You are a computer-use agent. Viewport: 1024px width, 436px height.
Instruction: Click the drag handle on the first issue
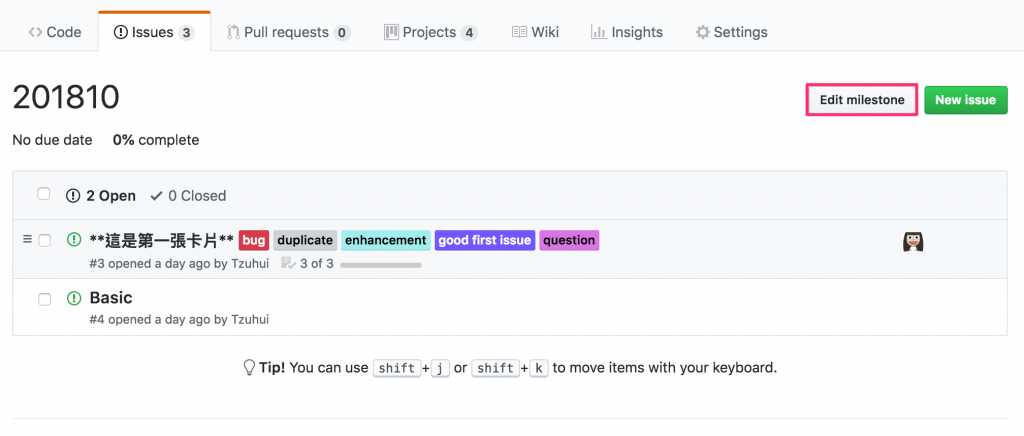click(x=27, y=239)
